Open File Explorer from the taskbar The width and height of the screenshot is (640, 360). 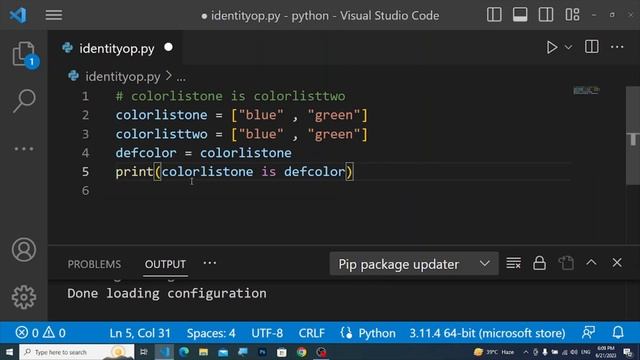(204, 352)
